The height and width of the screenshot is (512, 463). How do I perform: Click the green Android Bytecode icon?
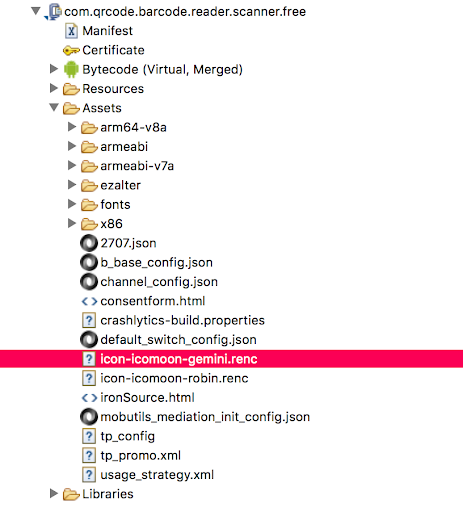tap(71, 69)
